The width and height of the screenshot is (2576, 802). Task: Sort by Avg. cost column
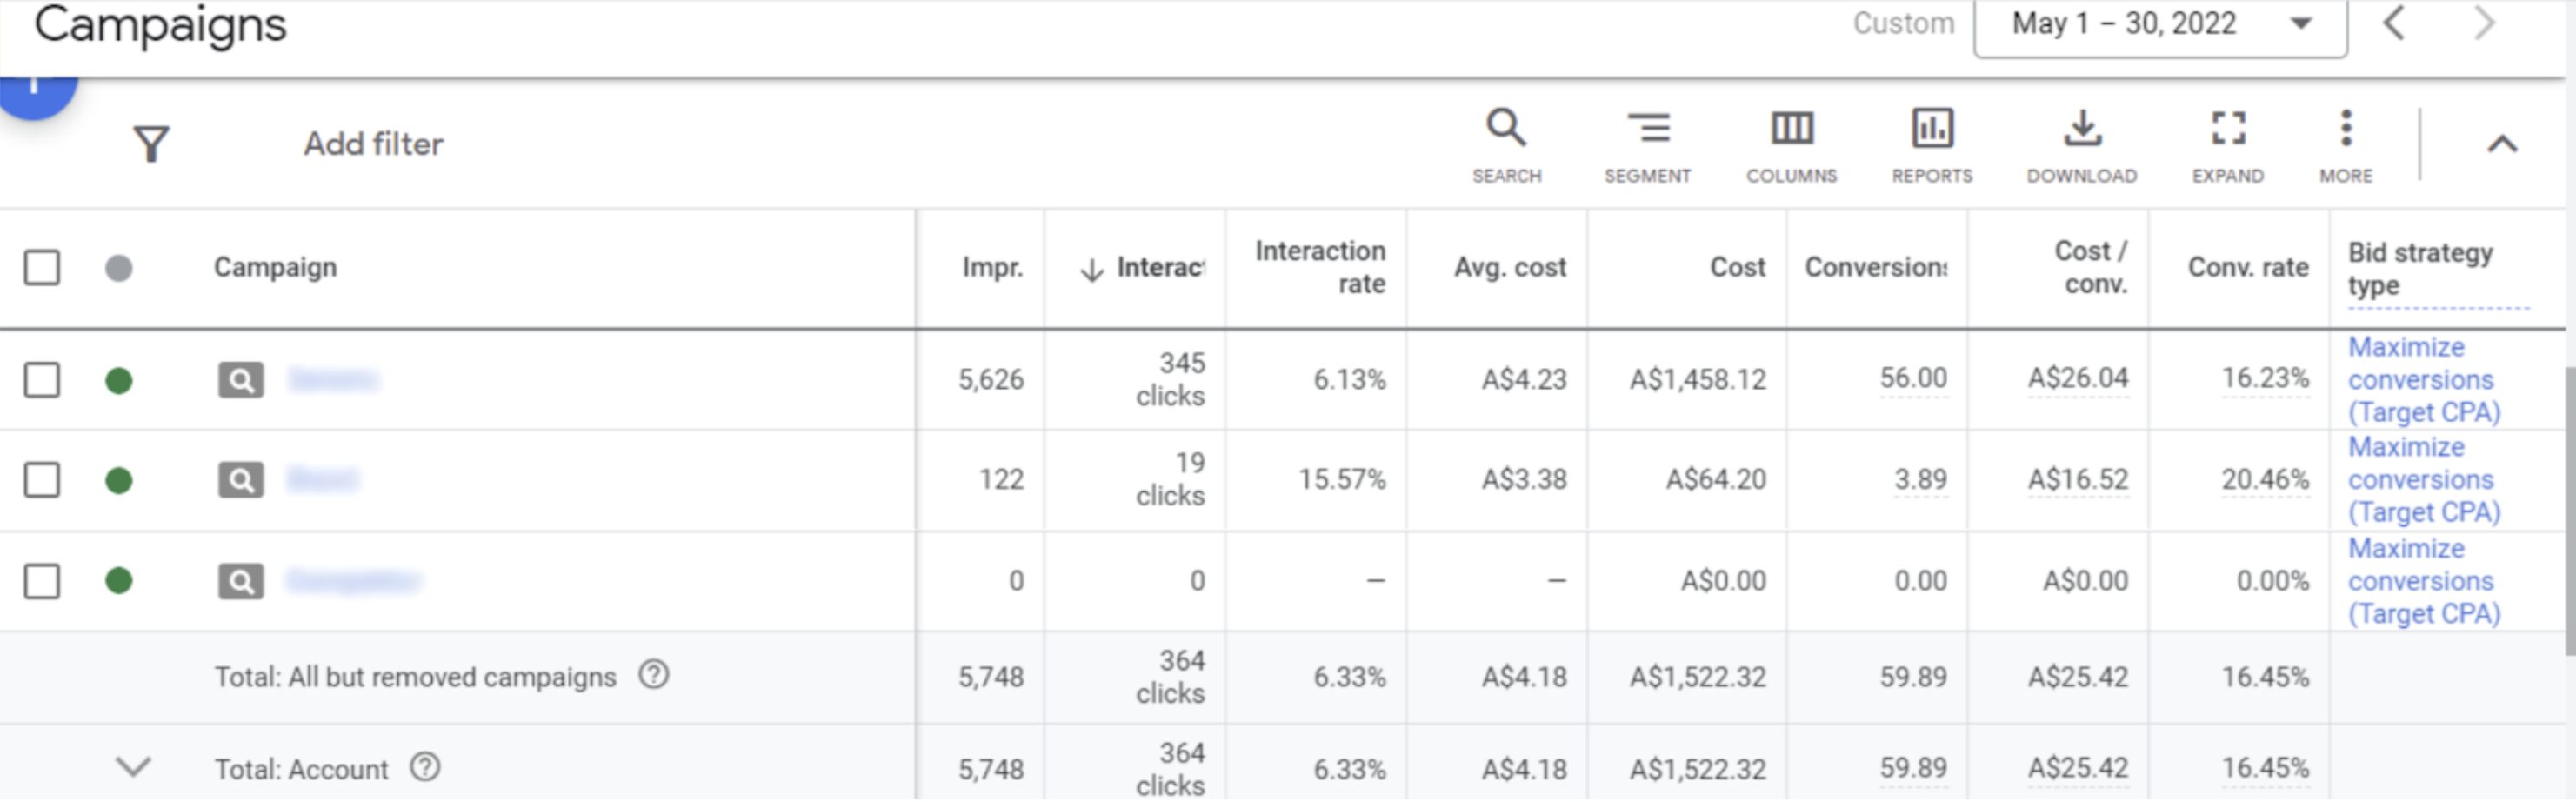[x=1510, y=268]
